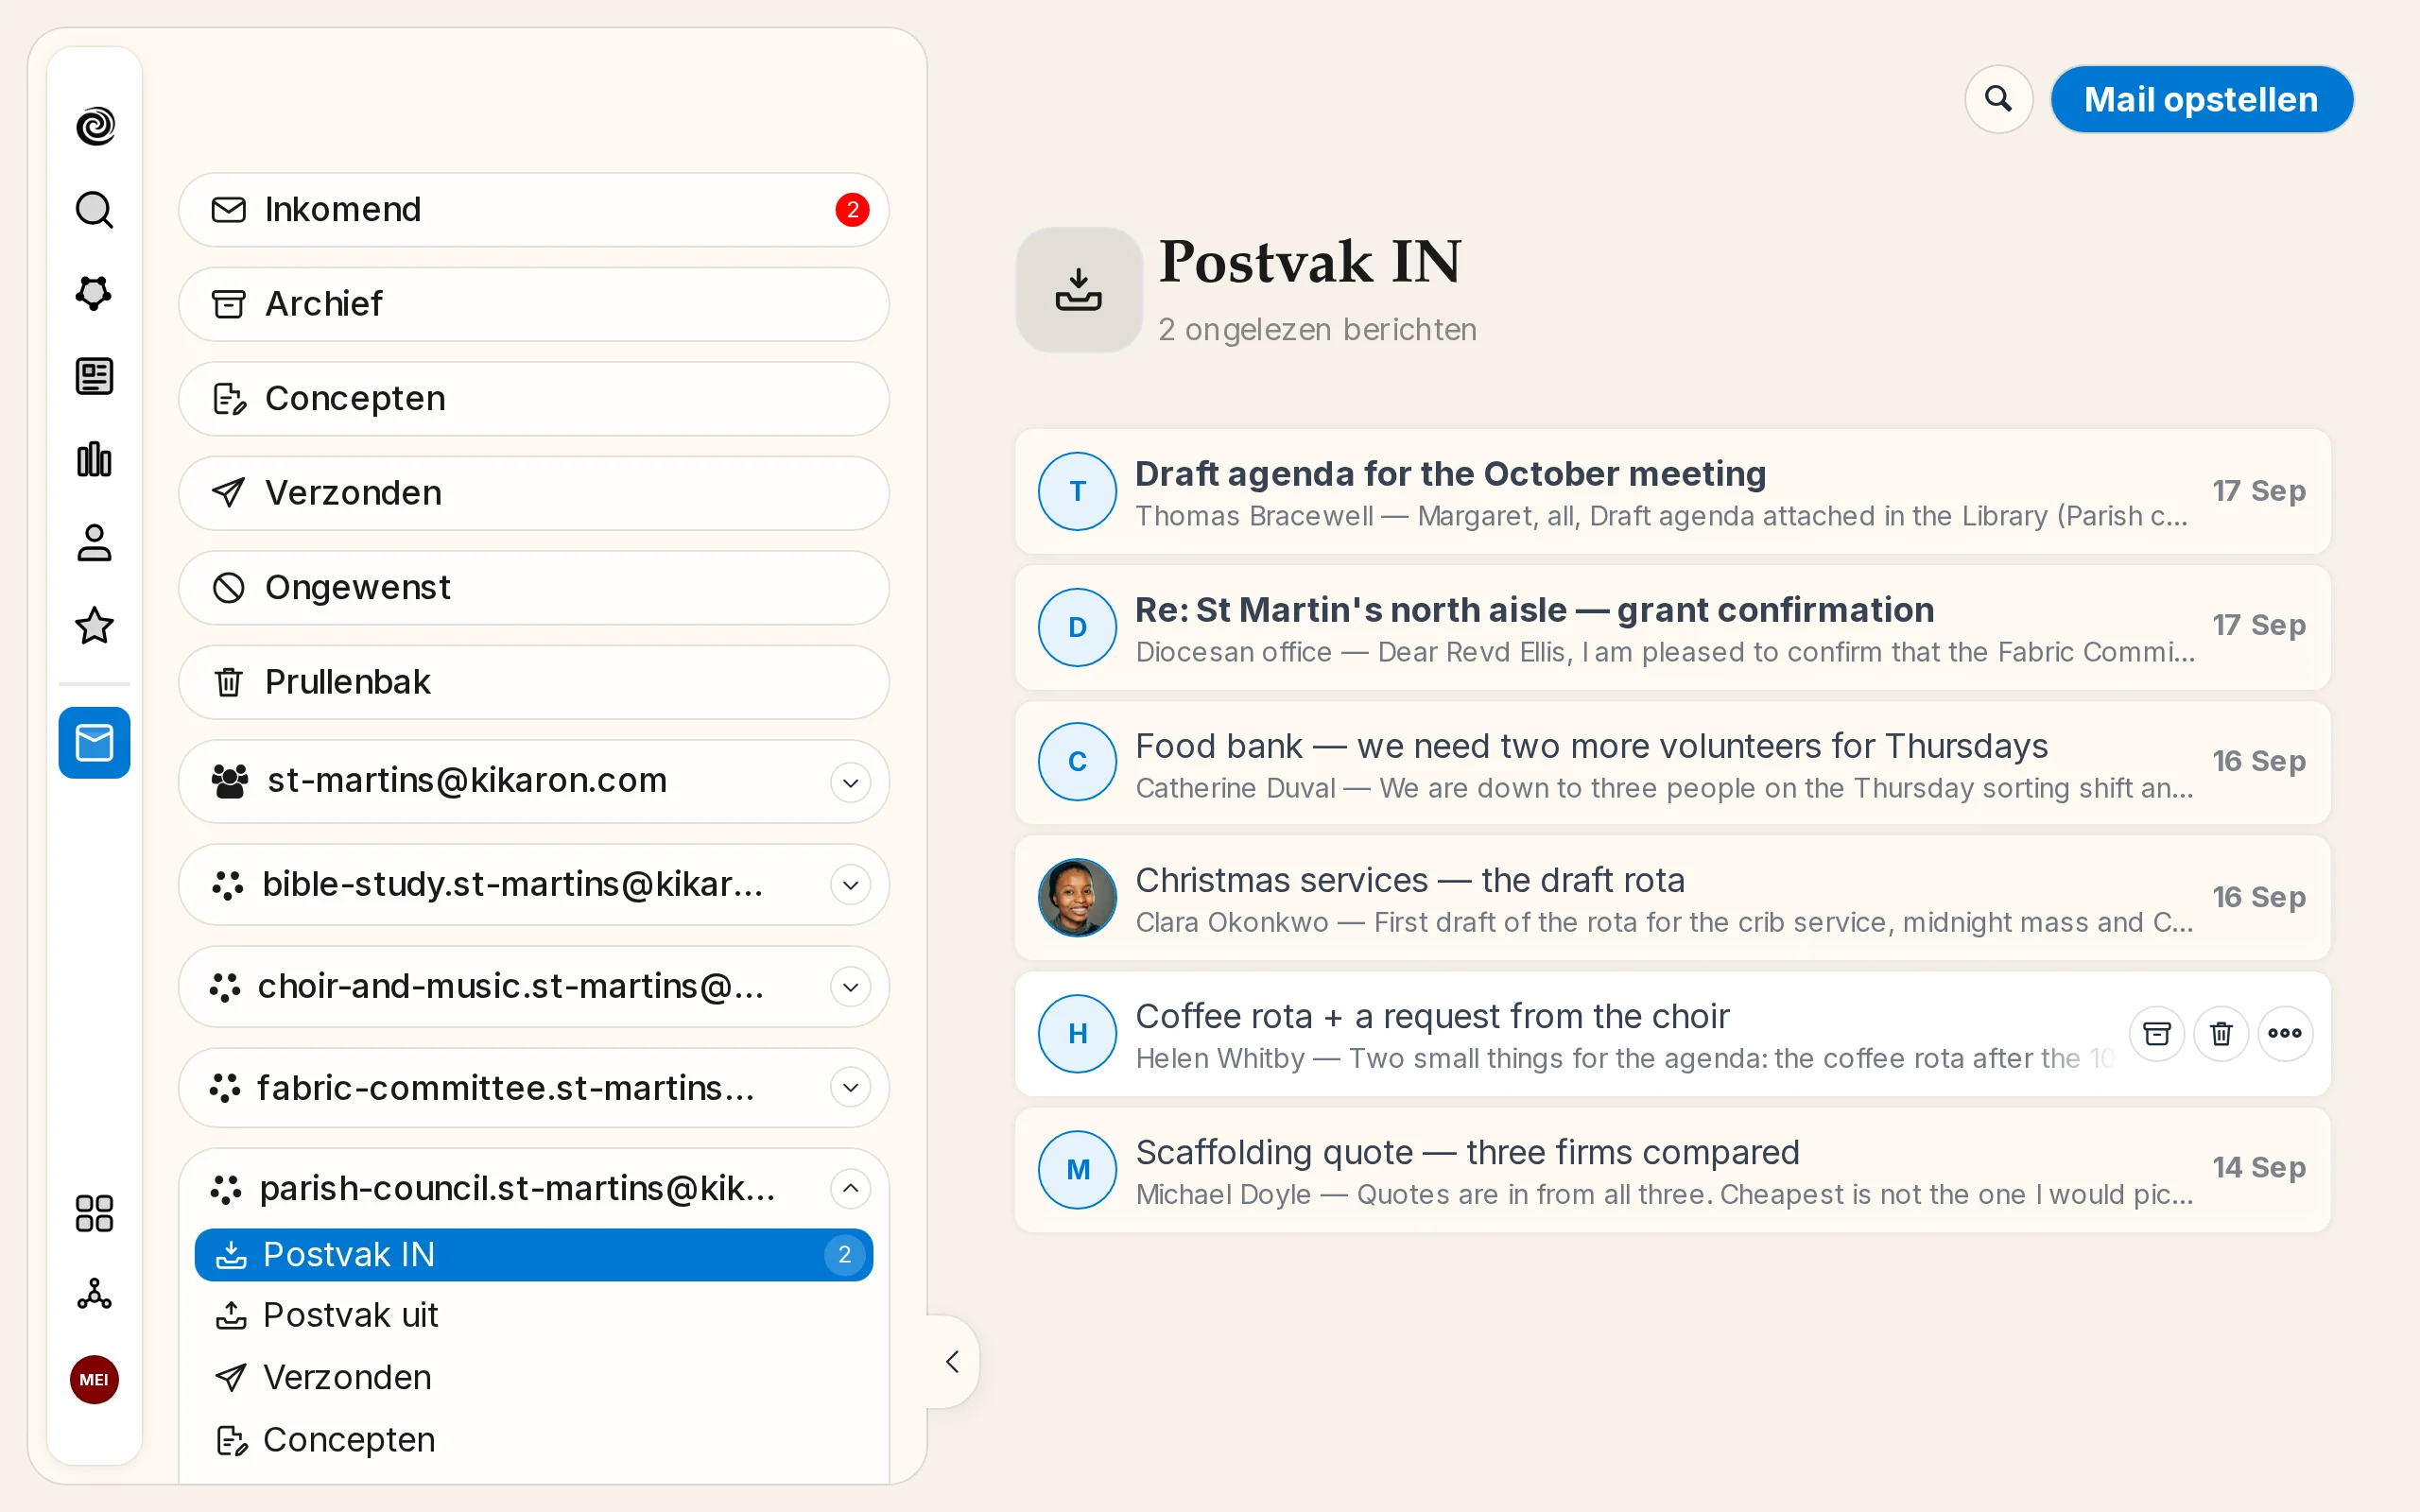Delete the Coffee rota email with trash icon
The height and width of the screenshot is (1512, 2420).
point(2221,1033)
